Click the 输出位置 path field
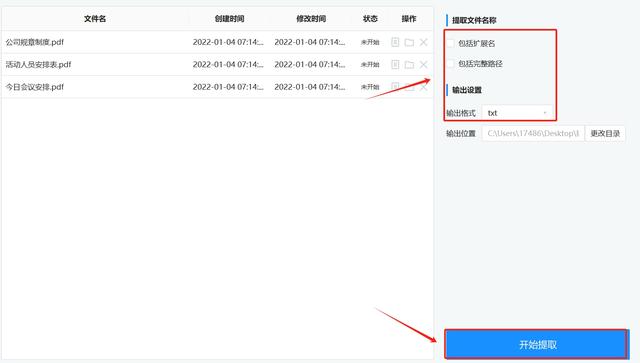Viewport: 640px width, 363px height. [533, 134]
